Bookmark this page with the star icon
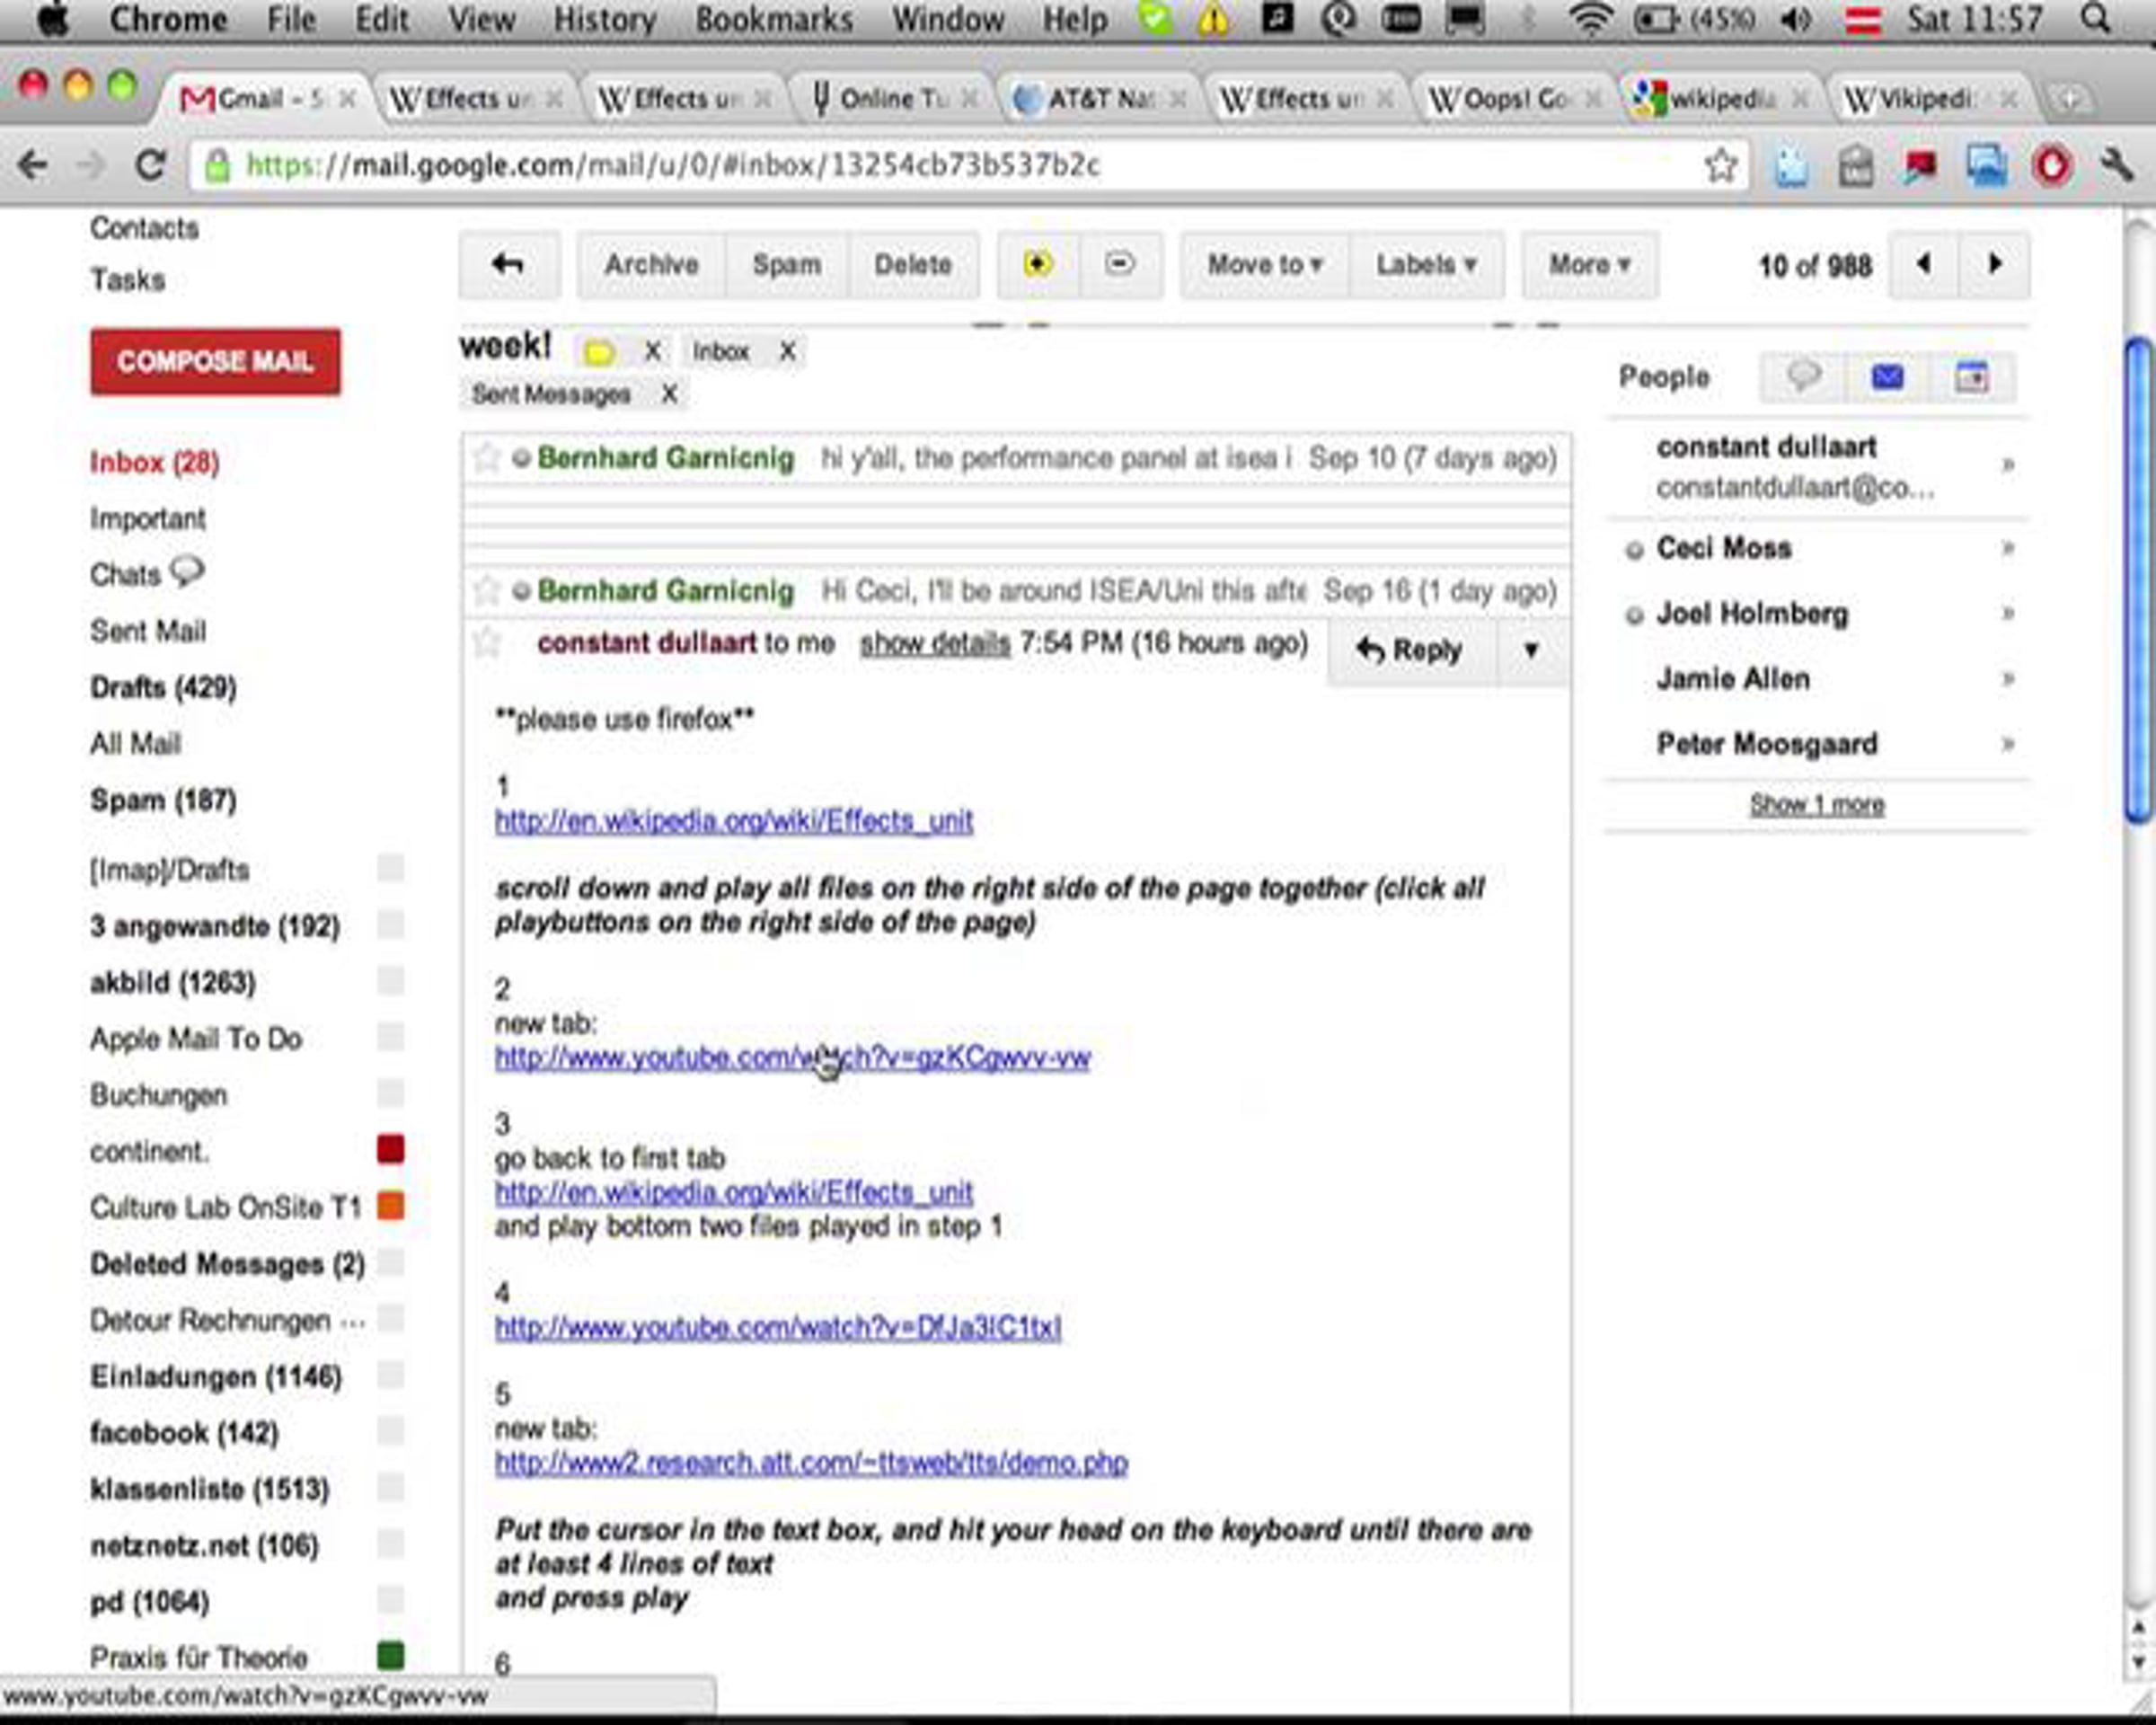2156x1725 pixels. (1720, 165)
